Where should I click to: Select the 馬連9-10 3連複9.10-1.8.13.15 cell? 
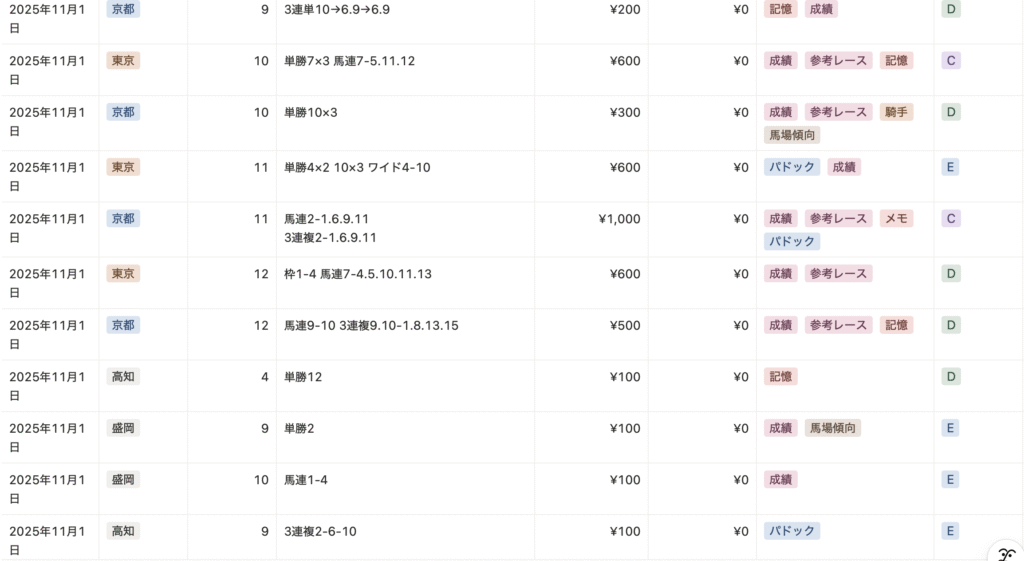tap(371, 325)
